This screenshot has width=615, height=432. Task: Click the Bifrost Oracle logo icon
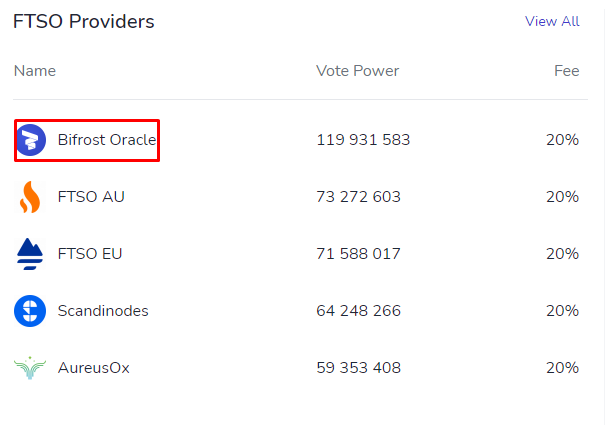tap(31, 140)
